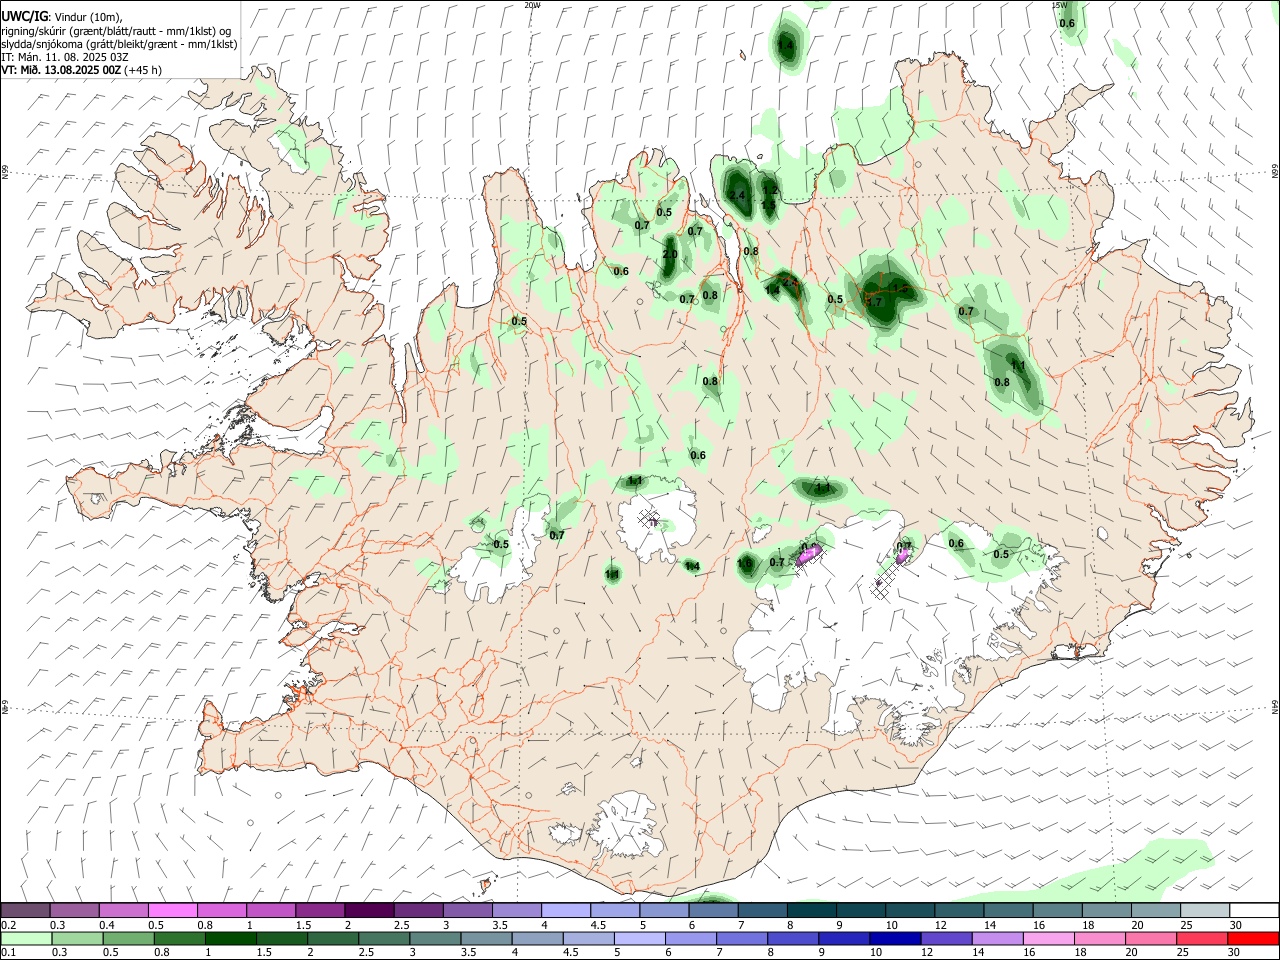Screen dimensions: 1280x960
Task: Click the '15W' longitude label at top
Action: coord(1058,5)
